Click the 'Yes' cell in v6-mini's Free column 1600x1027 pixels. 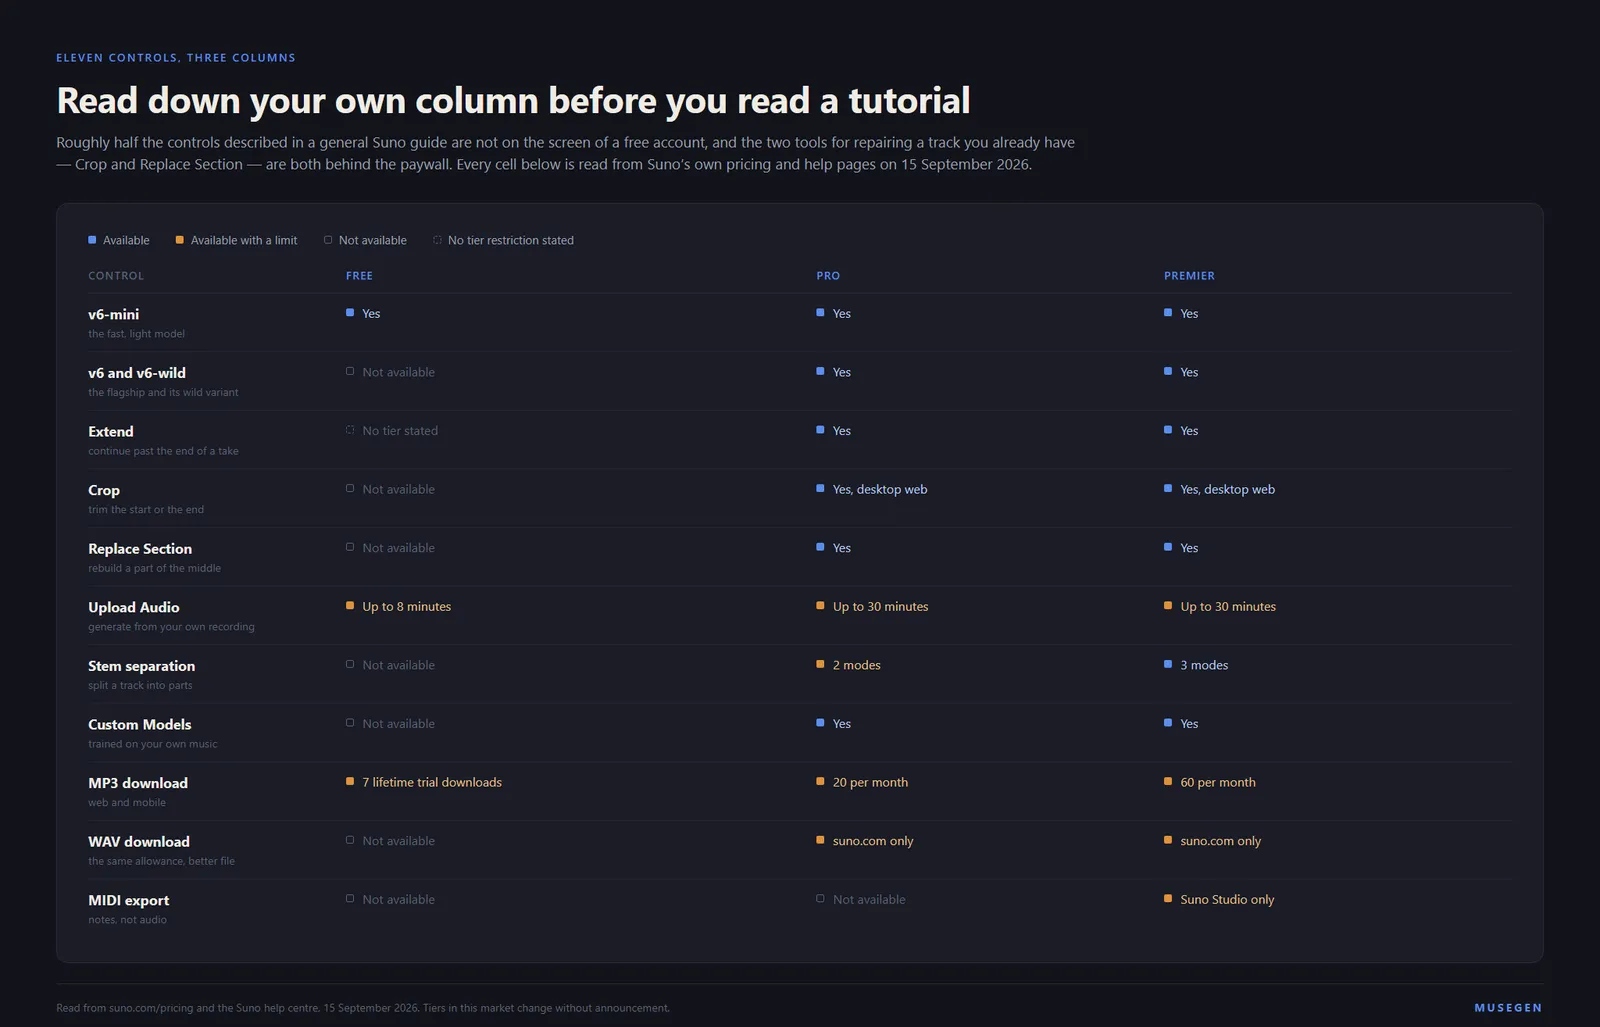pyautogui.click(x=363, y=314)
